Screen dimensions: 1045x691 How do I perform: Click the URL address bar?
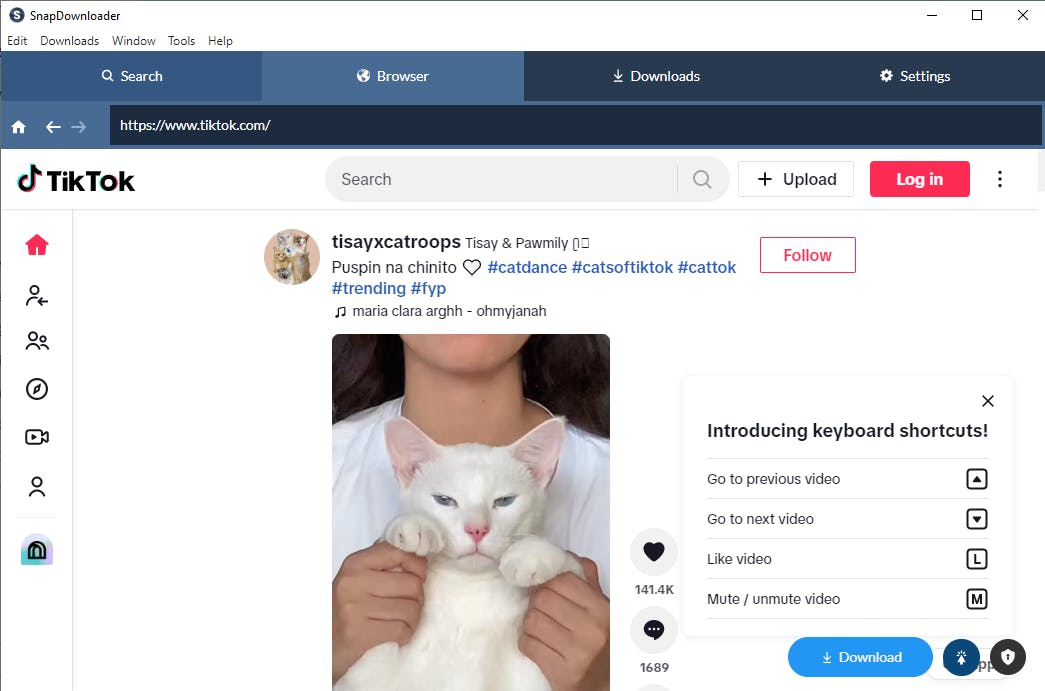click(x=576, y=125)
